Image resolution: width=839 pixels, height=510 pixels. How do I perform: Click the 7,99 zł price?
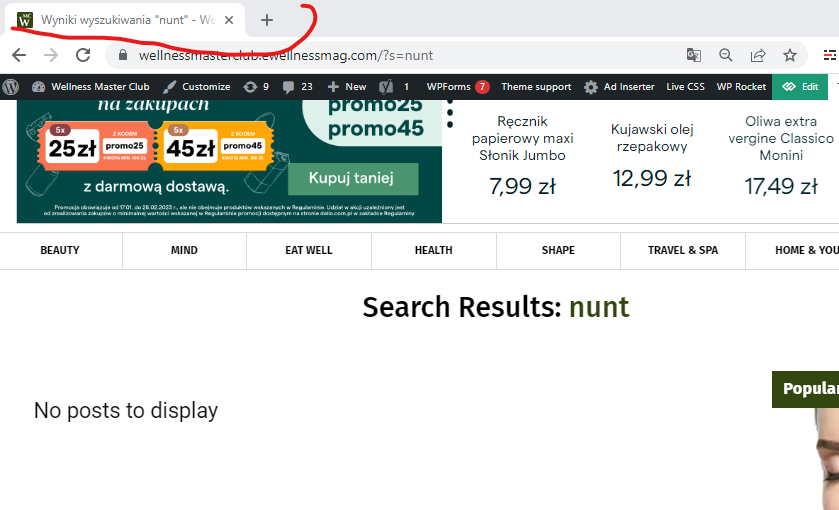coord(522,186)
